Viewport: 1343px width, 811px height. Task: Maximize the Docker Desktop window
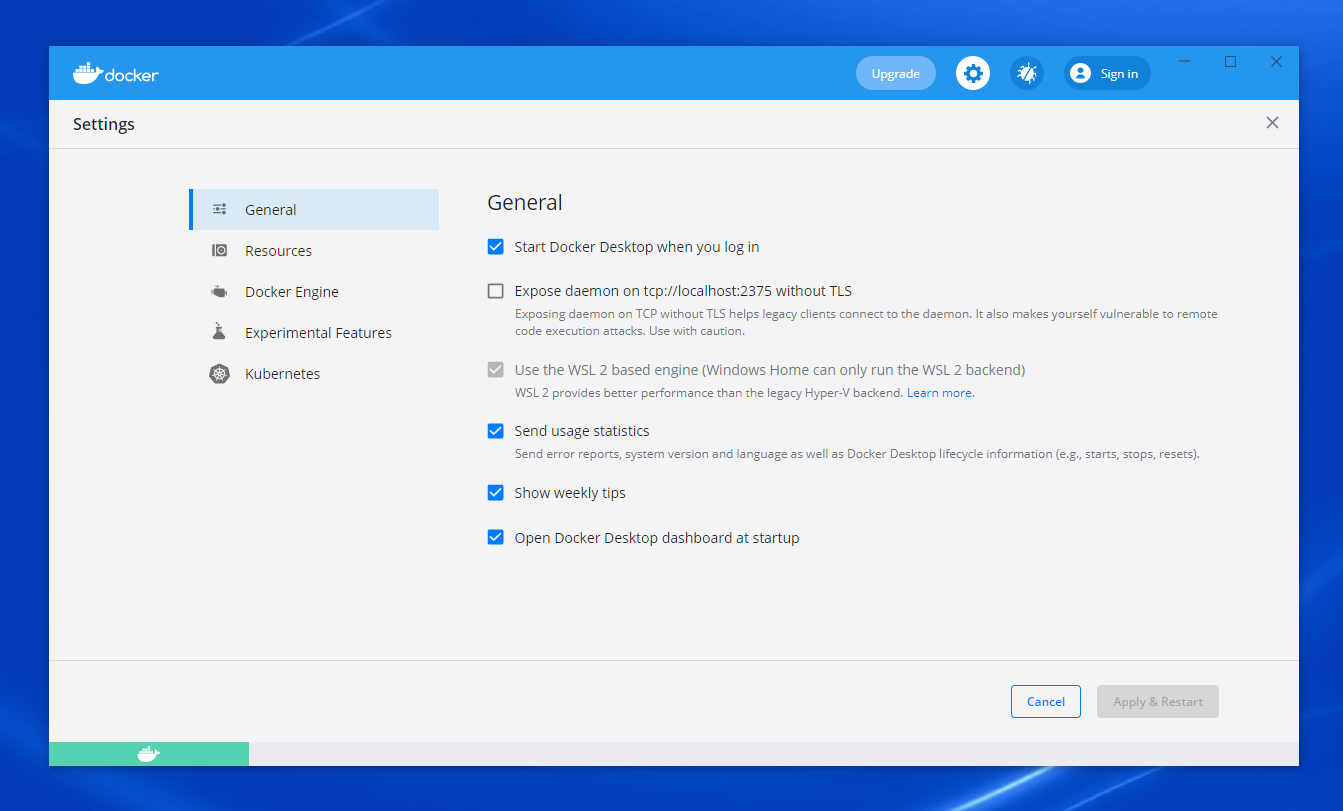[1230, 62]
